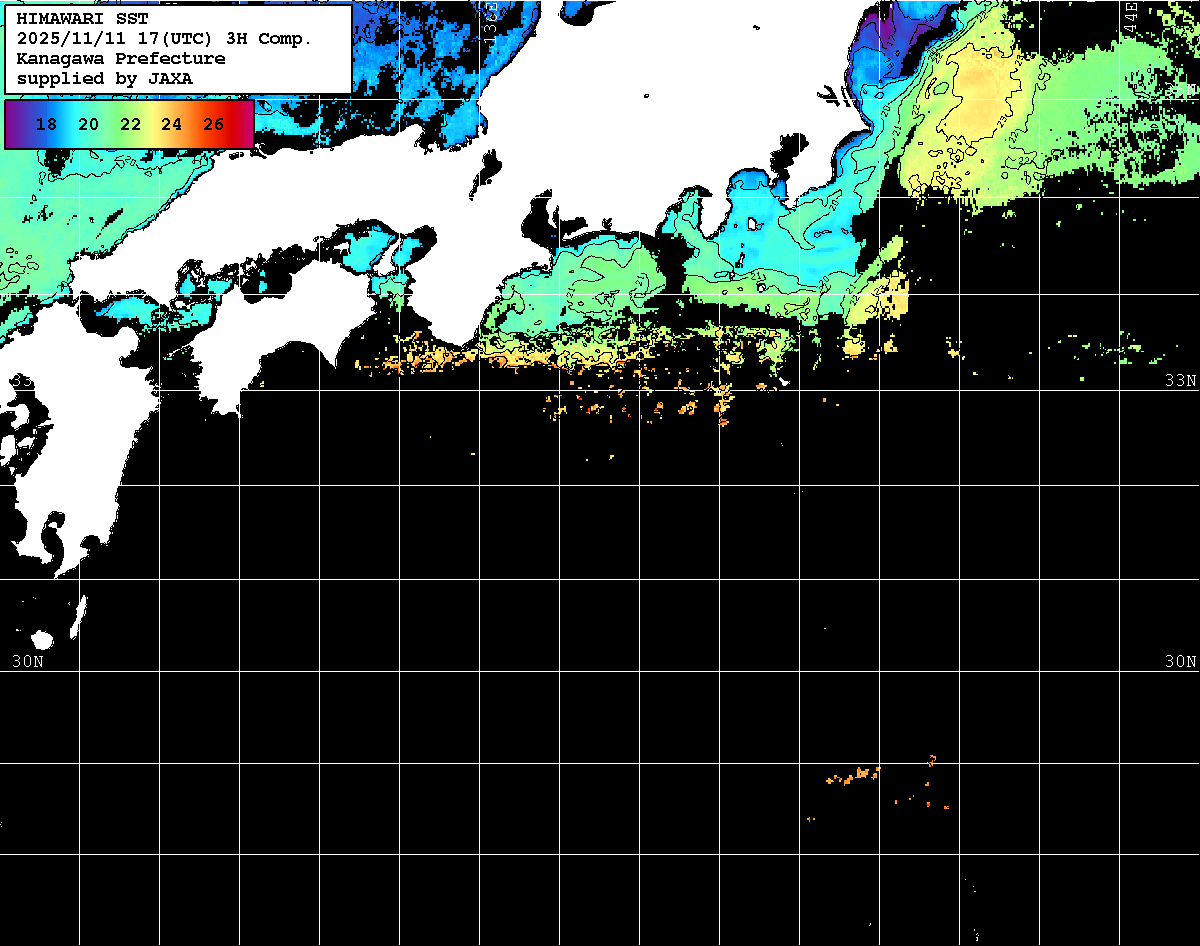Click the 44E longitude label at top right
The height and width of the screenshot is (946, 1200).
click(1130, 18)
